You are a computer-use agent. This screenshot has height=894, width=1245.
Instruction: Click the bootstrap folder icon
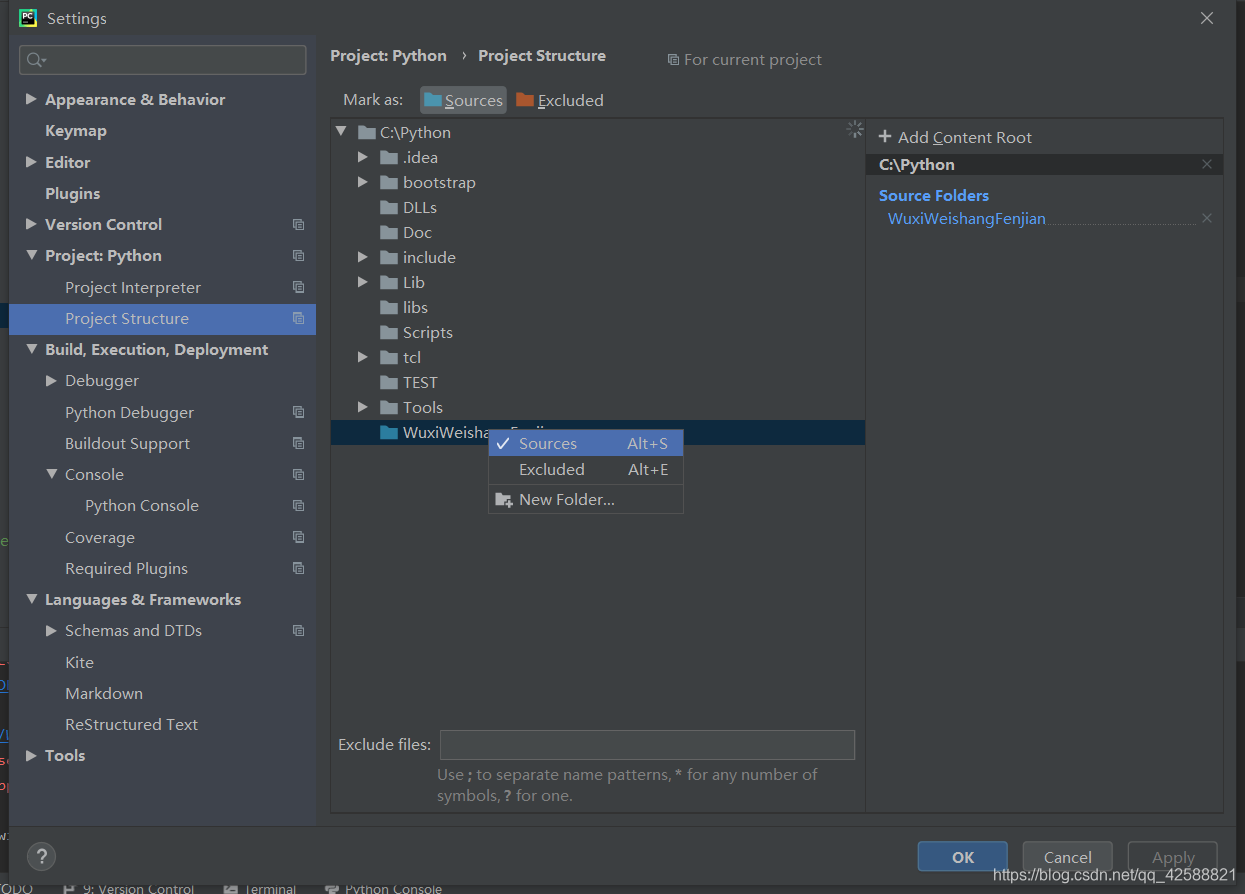click(x=389, y=182)
